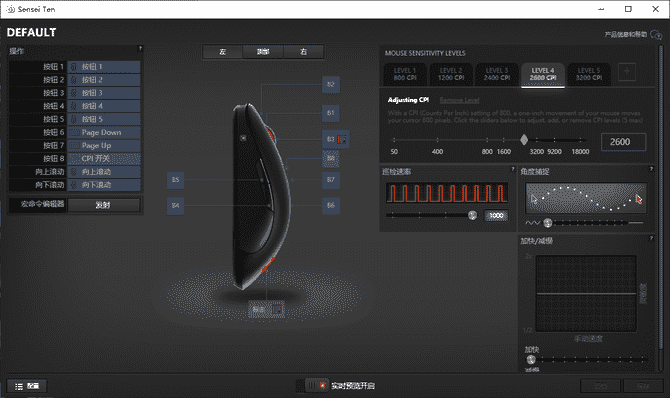Open the 向上滚动 scroll up assignment

coord(104,172)
